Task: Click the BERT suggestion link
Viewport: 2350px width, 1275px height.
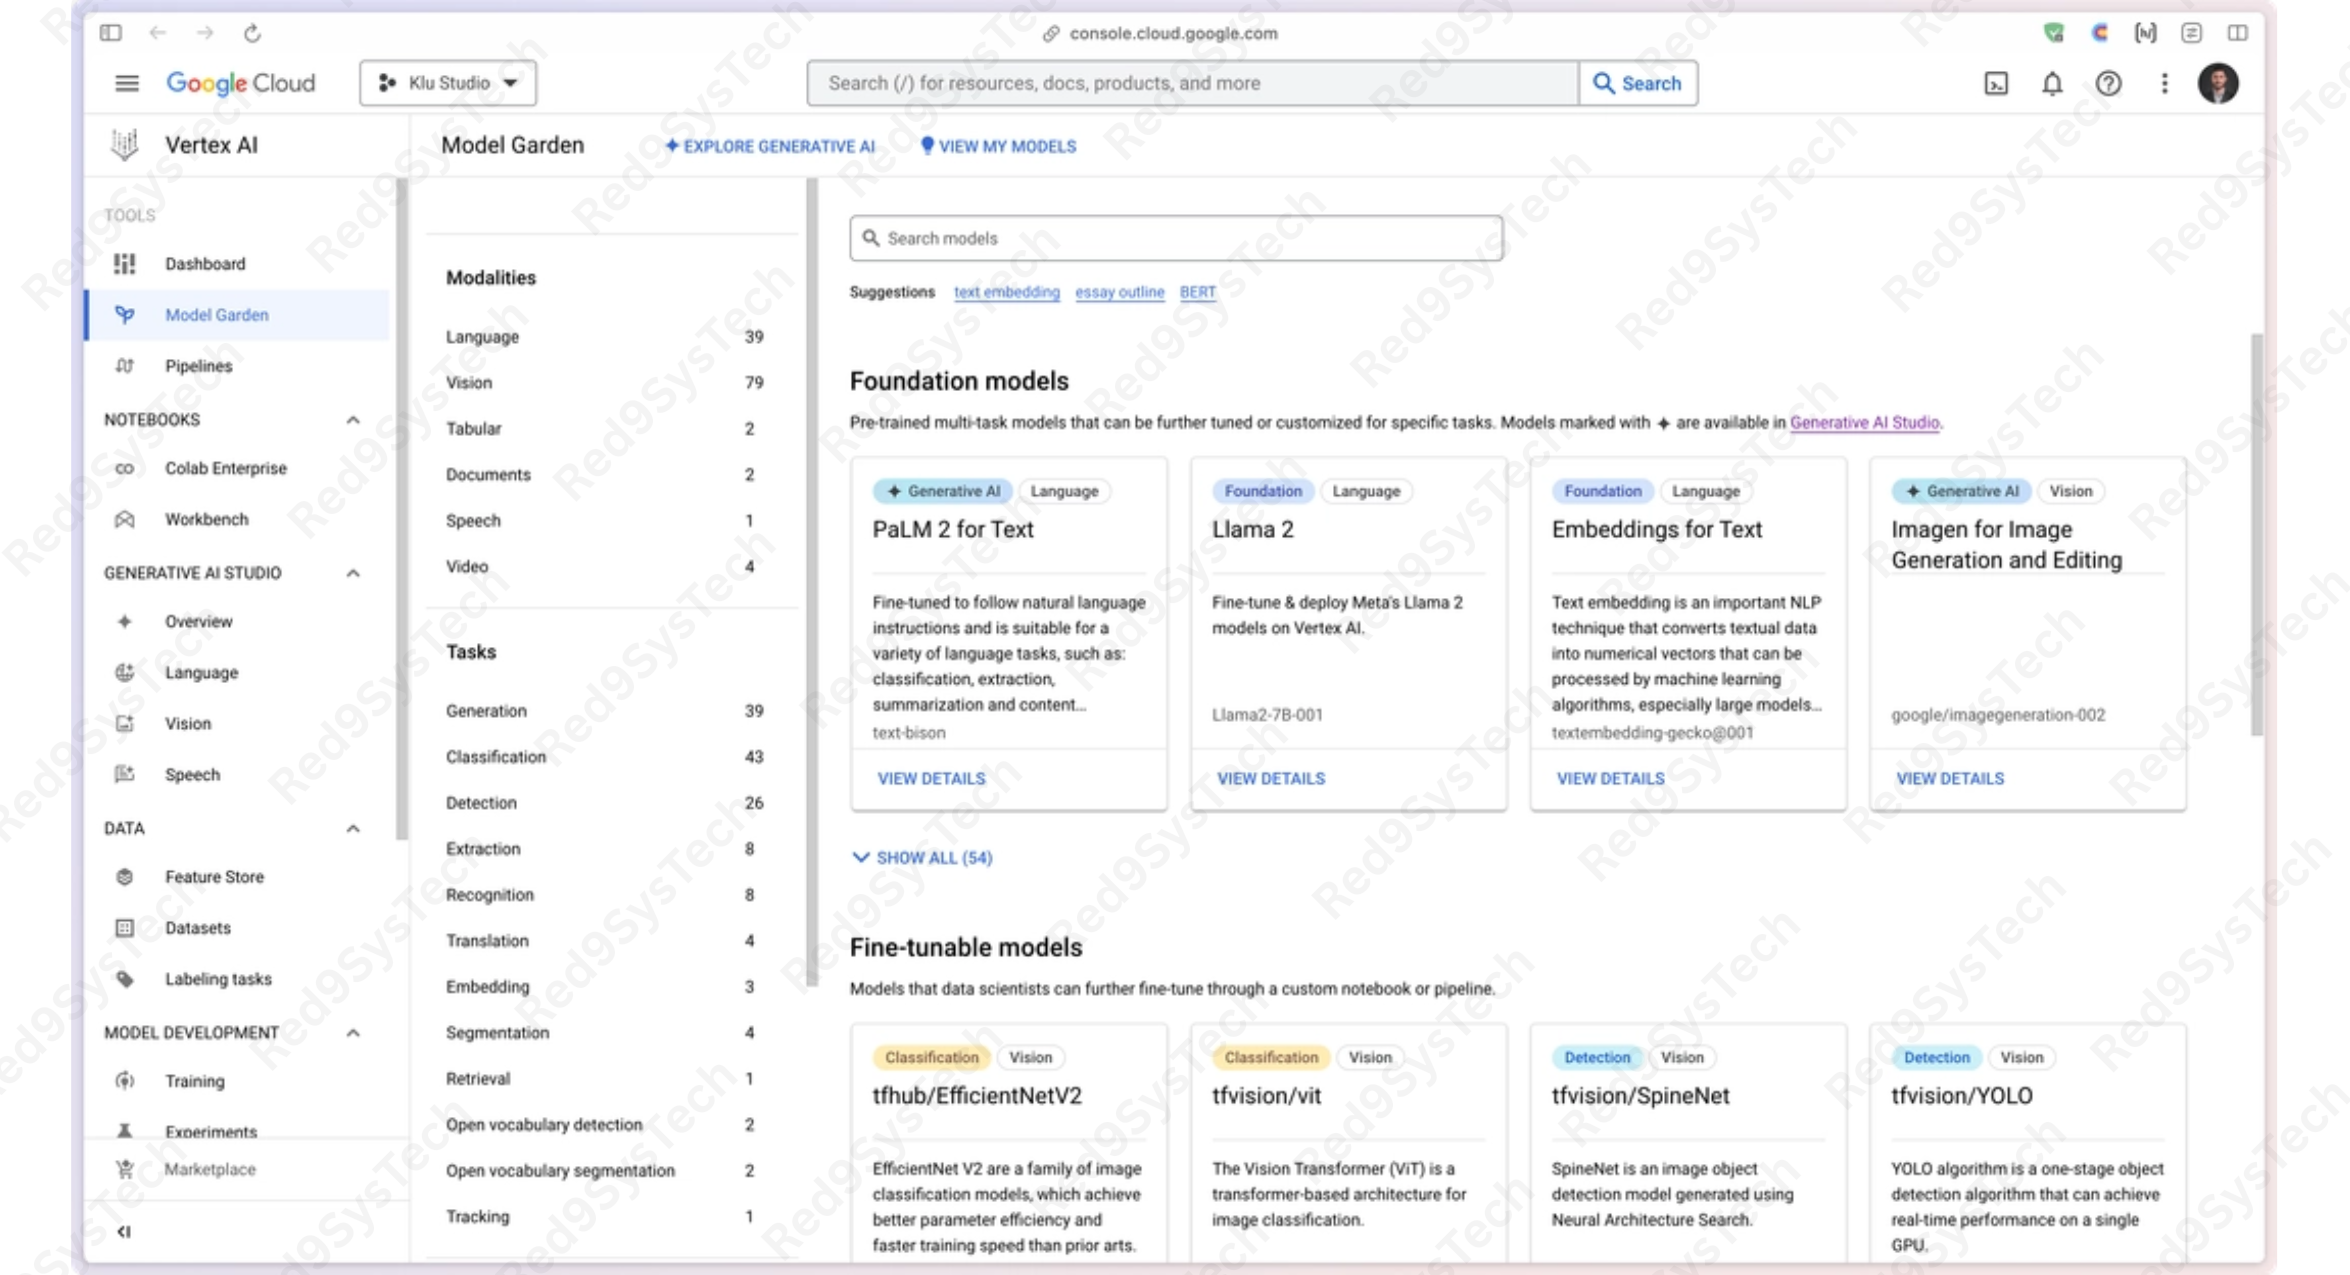Action: tap(1197, 292)
